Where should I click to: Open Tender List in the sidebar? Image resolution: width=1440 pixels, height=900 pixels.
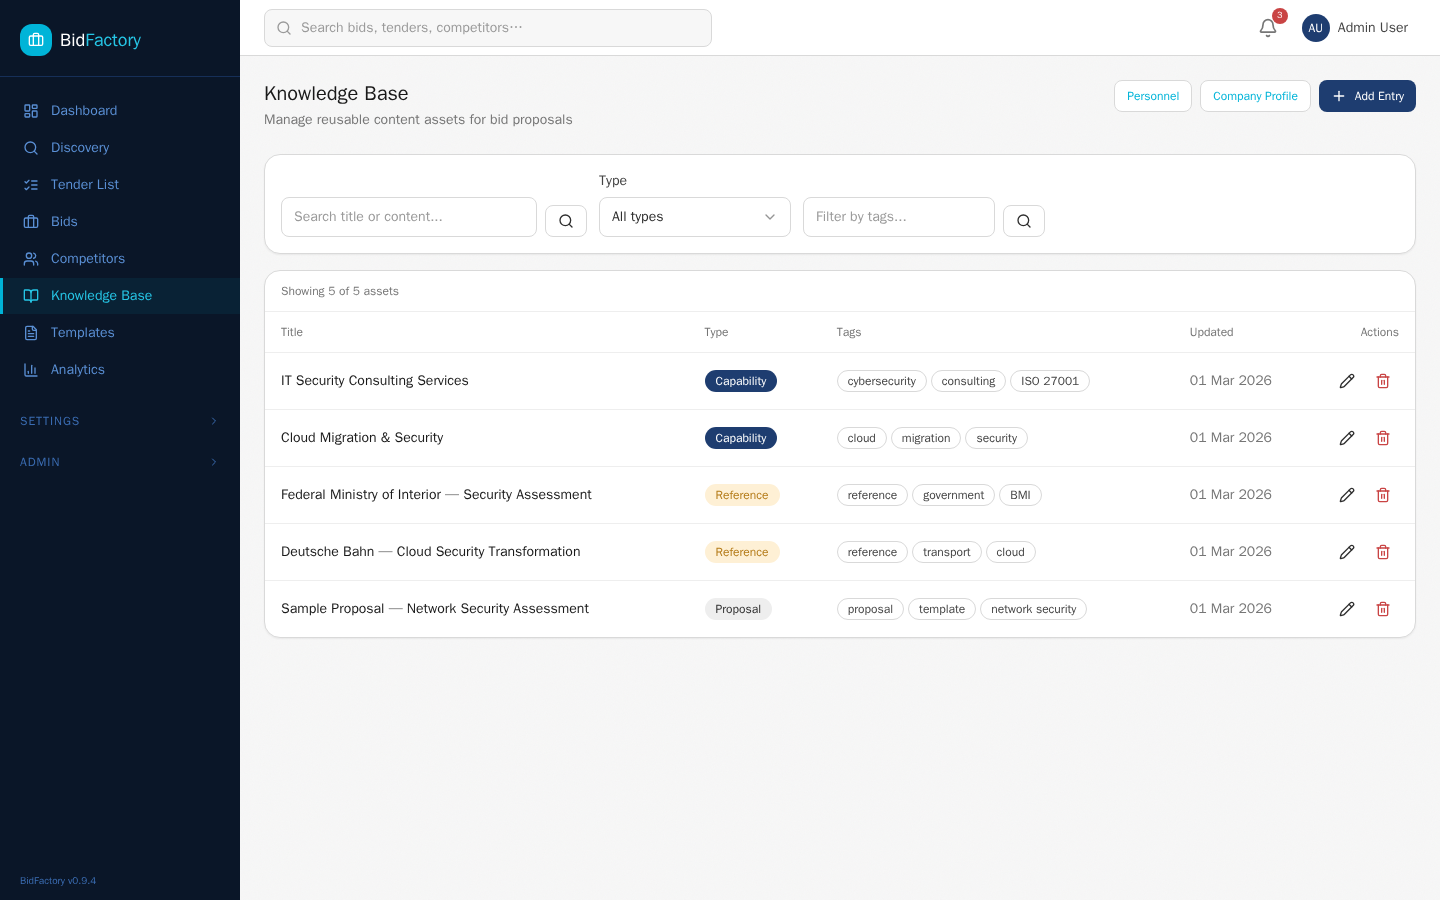(x=120, y=185)
